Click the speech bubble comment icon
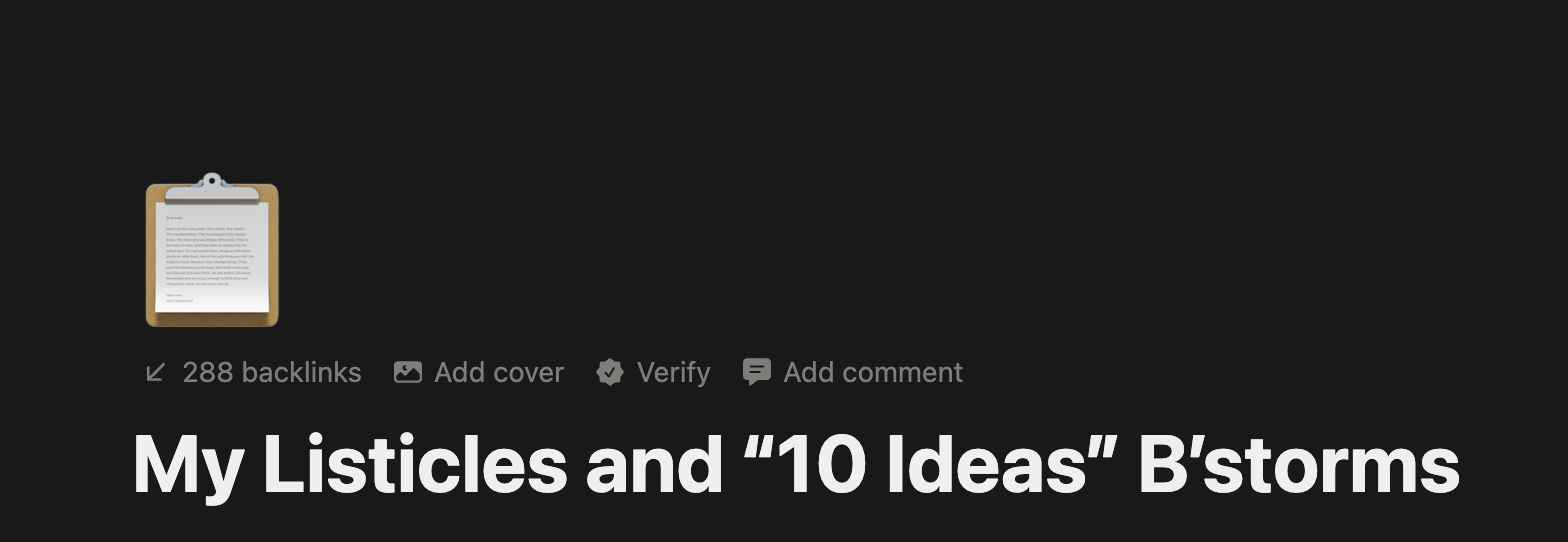This screenshot has width=1568, height=542. coord(757,373)
